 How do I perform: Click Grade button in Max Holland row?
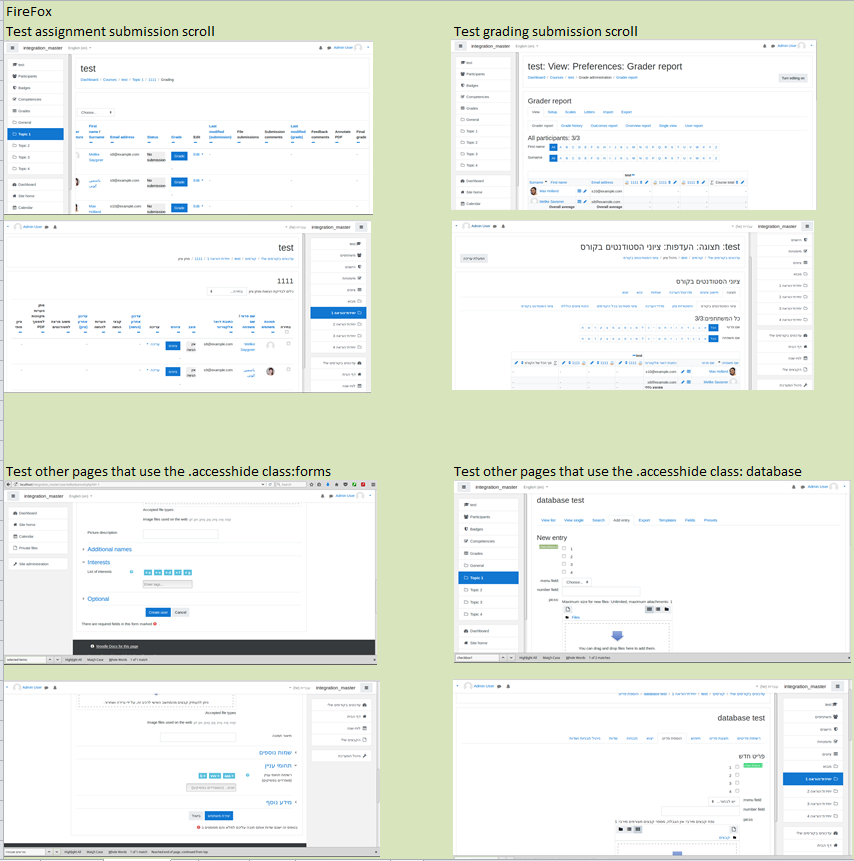[x=179, y=208]
